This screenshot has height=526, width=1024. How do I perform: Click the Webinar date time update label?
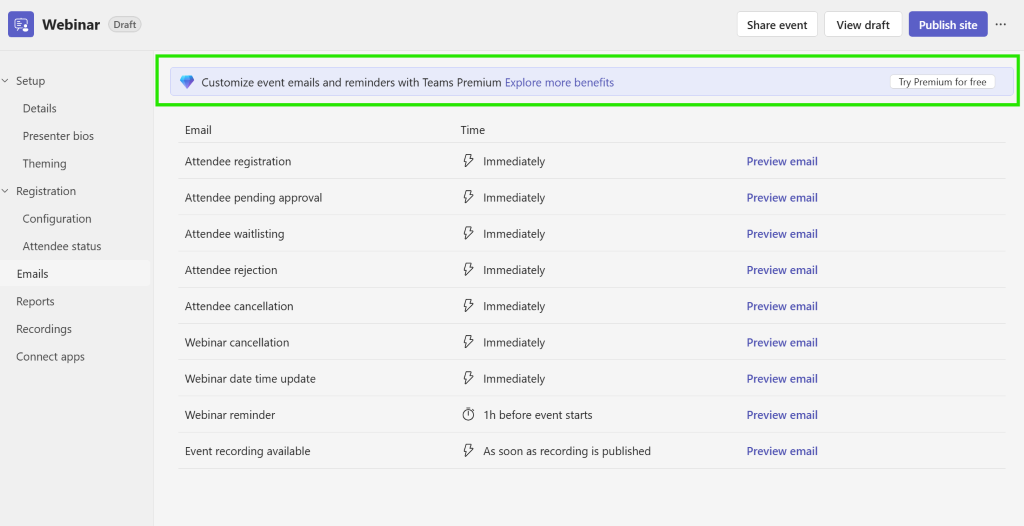(x=250, y=378)
